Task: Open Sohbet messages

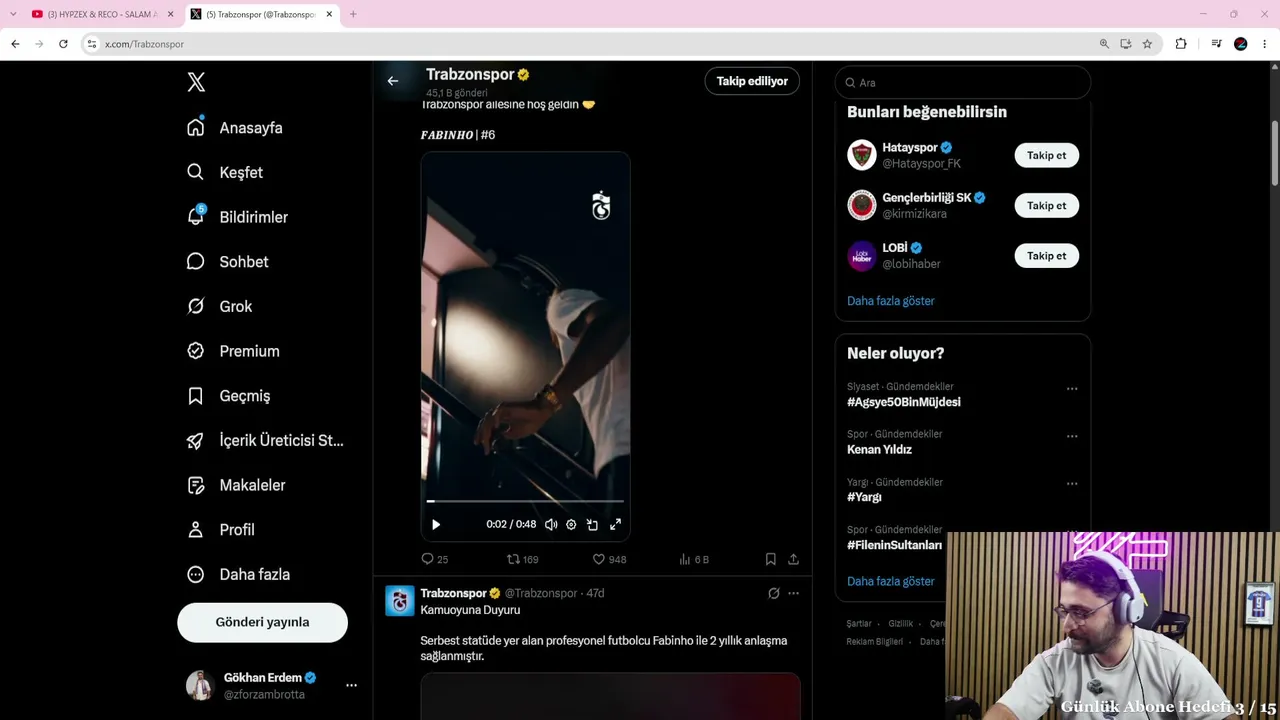Action: [x=228, y=262]
